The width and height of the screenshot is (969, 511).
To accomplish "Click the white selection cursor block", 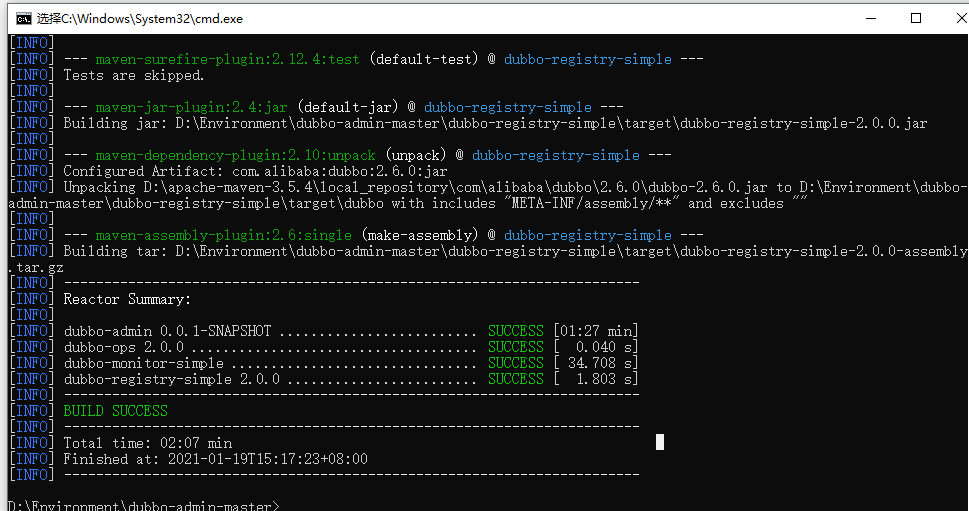I will (660, 442).
